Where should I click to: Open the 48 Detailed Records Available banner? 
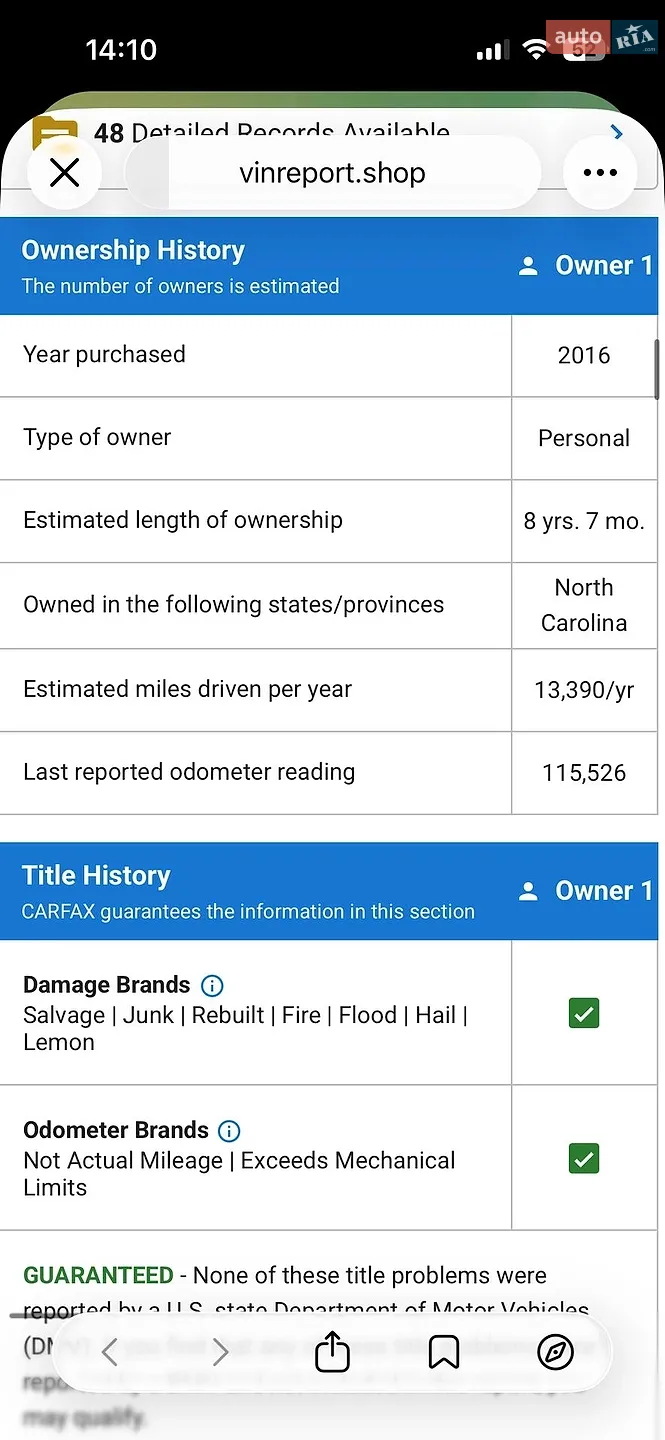(330, 132)
